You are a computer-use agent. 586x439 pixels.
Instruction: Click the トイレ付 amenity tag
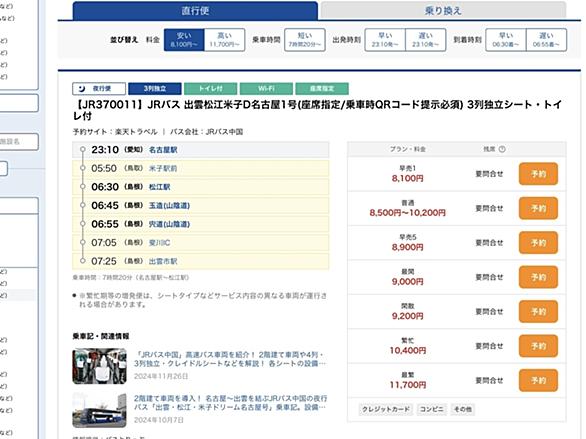pos(210,89)
